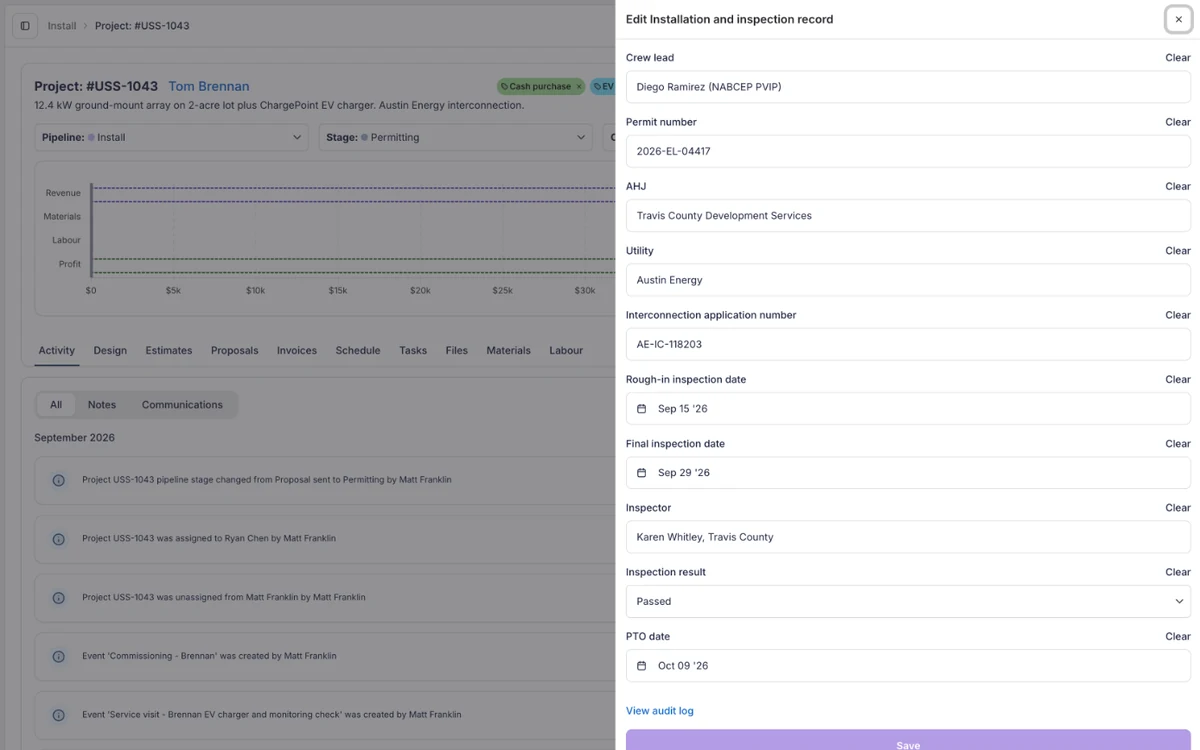
Task: Clear the Permit number field
Action: 1177,122
